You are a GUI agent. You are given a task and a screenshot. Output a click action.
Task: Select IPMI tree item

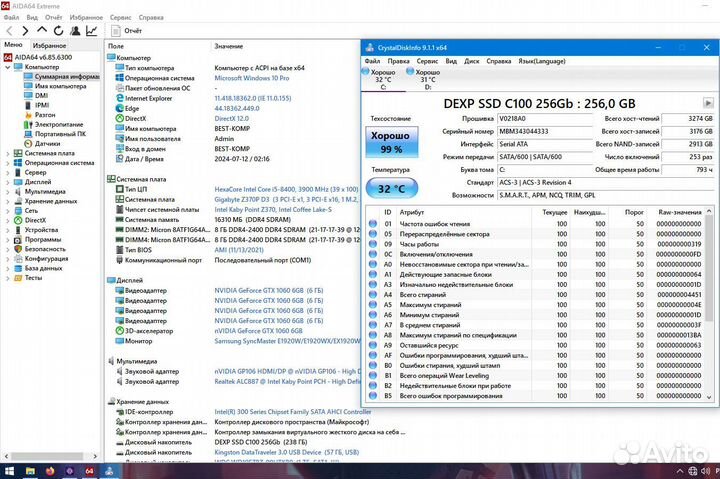[37, 105]
